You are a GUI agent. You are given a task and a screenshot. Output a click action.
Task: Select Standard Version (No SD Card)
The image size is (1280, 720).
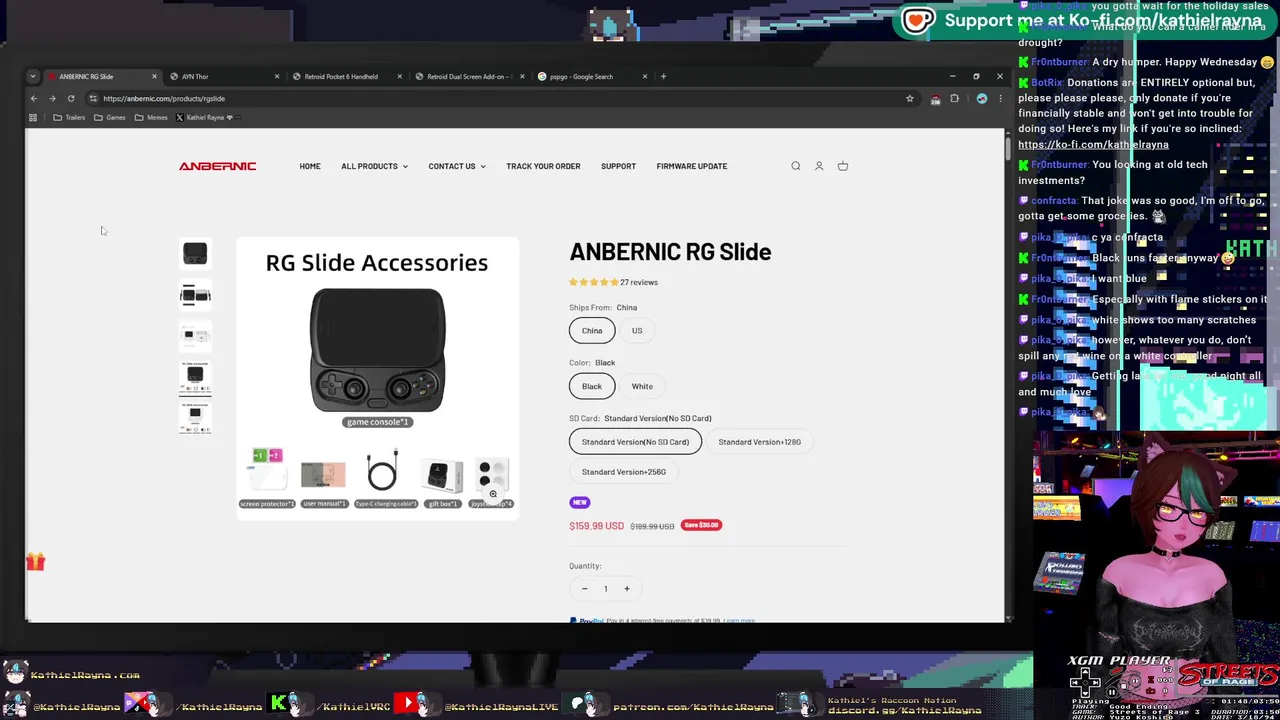tap(635, 442)
